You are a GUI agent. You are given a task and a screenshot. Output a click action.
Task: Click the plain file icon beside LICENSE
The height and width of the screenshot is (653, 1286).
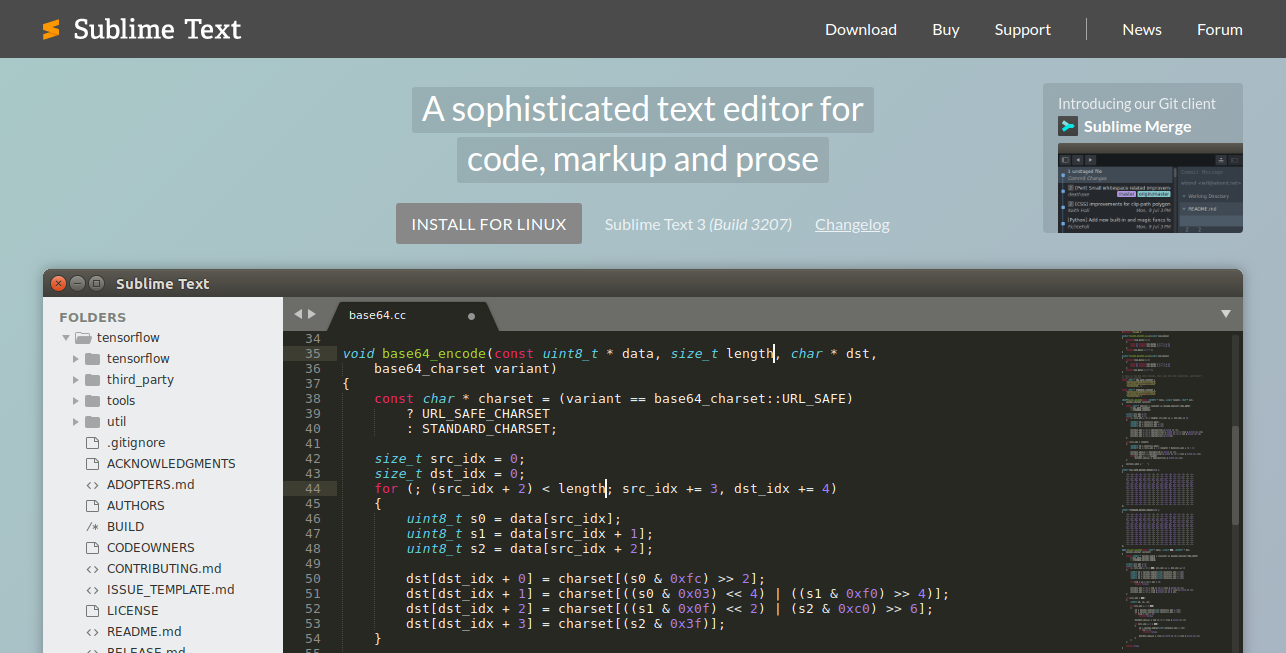click(x=91, y=610)
